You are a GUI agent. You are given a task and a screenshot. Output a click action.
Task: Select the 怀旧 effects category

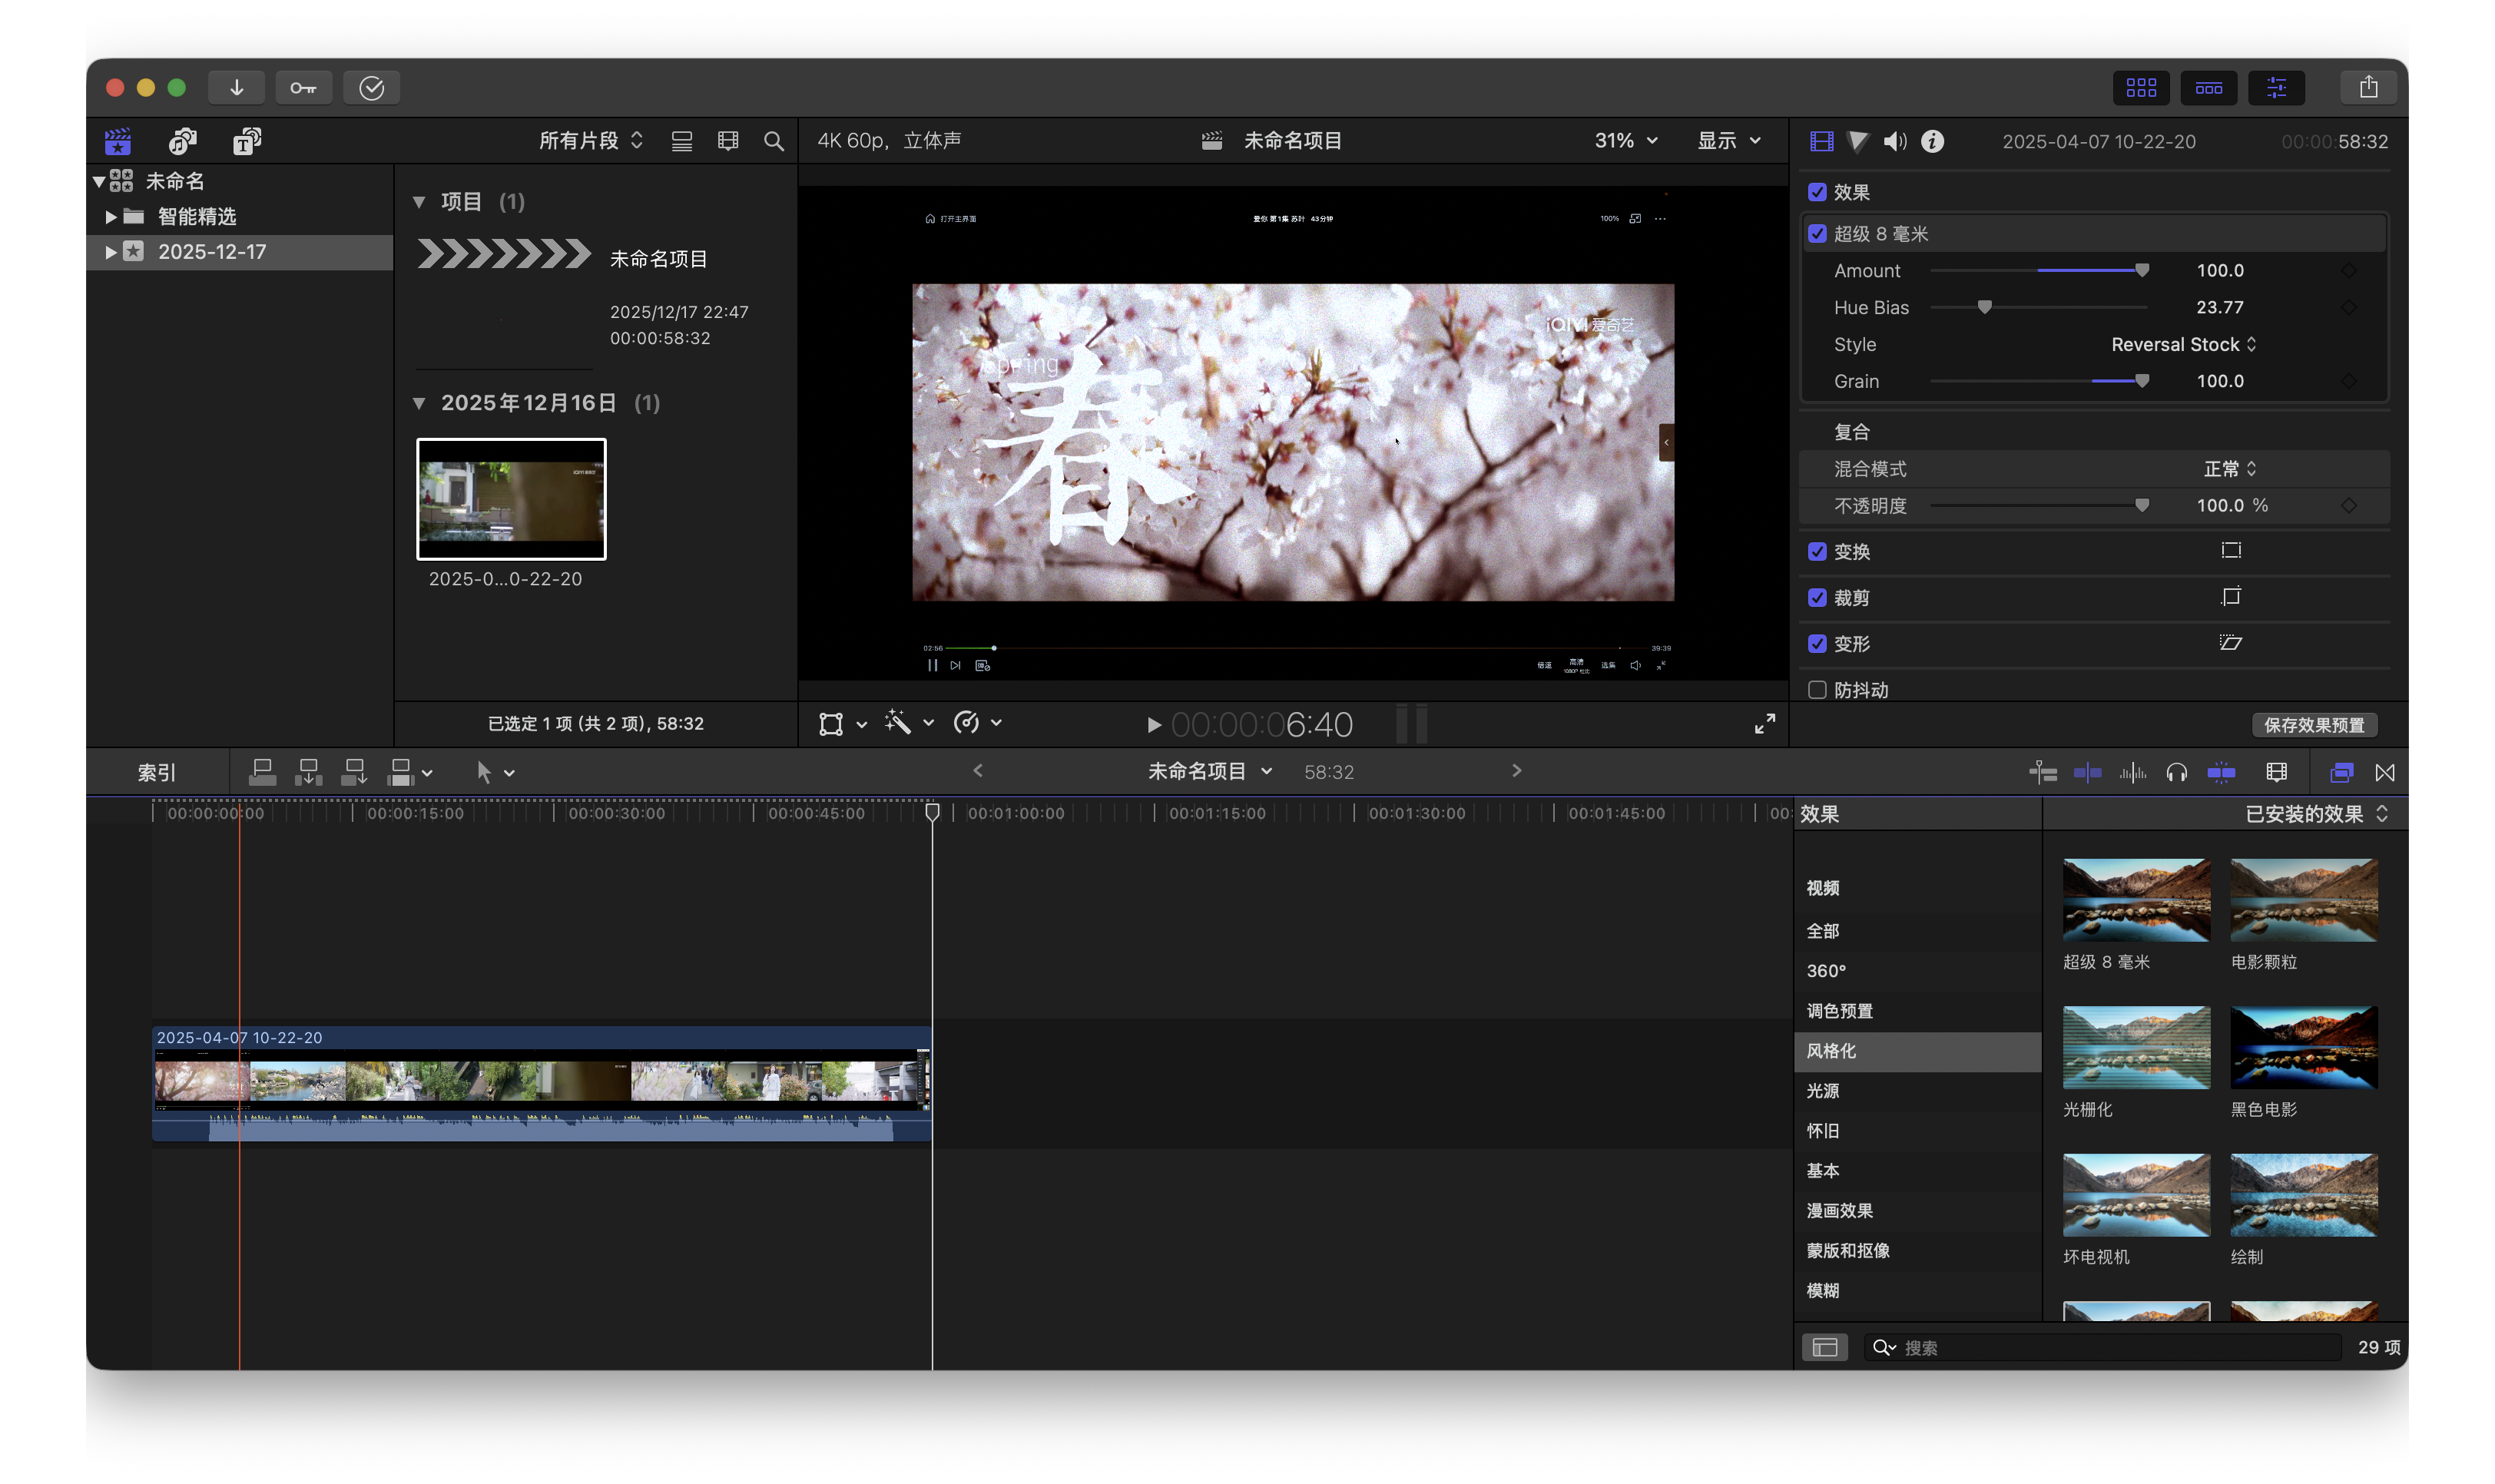(x=1822, y=1130)
